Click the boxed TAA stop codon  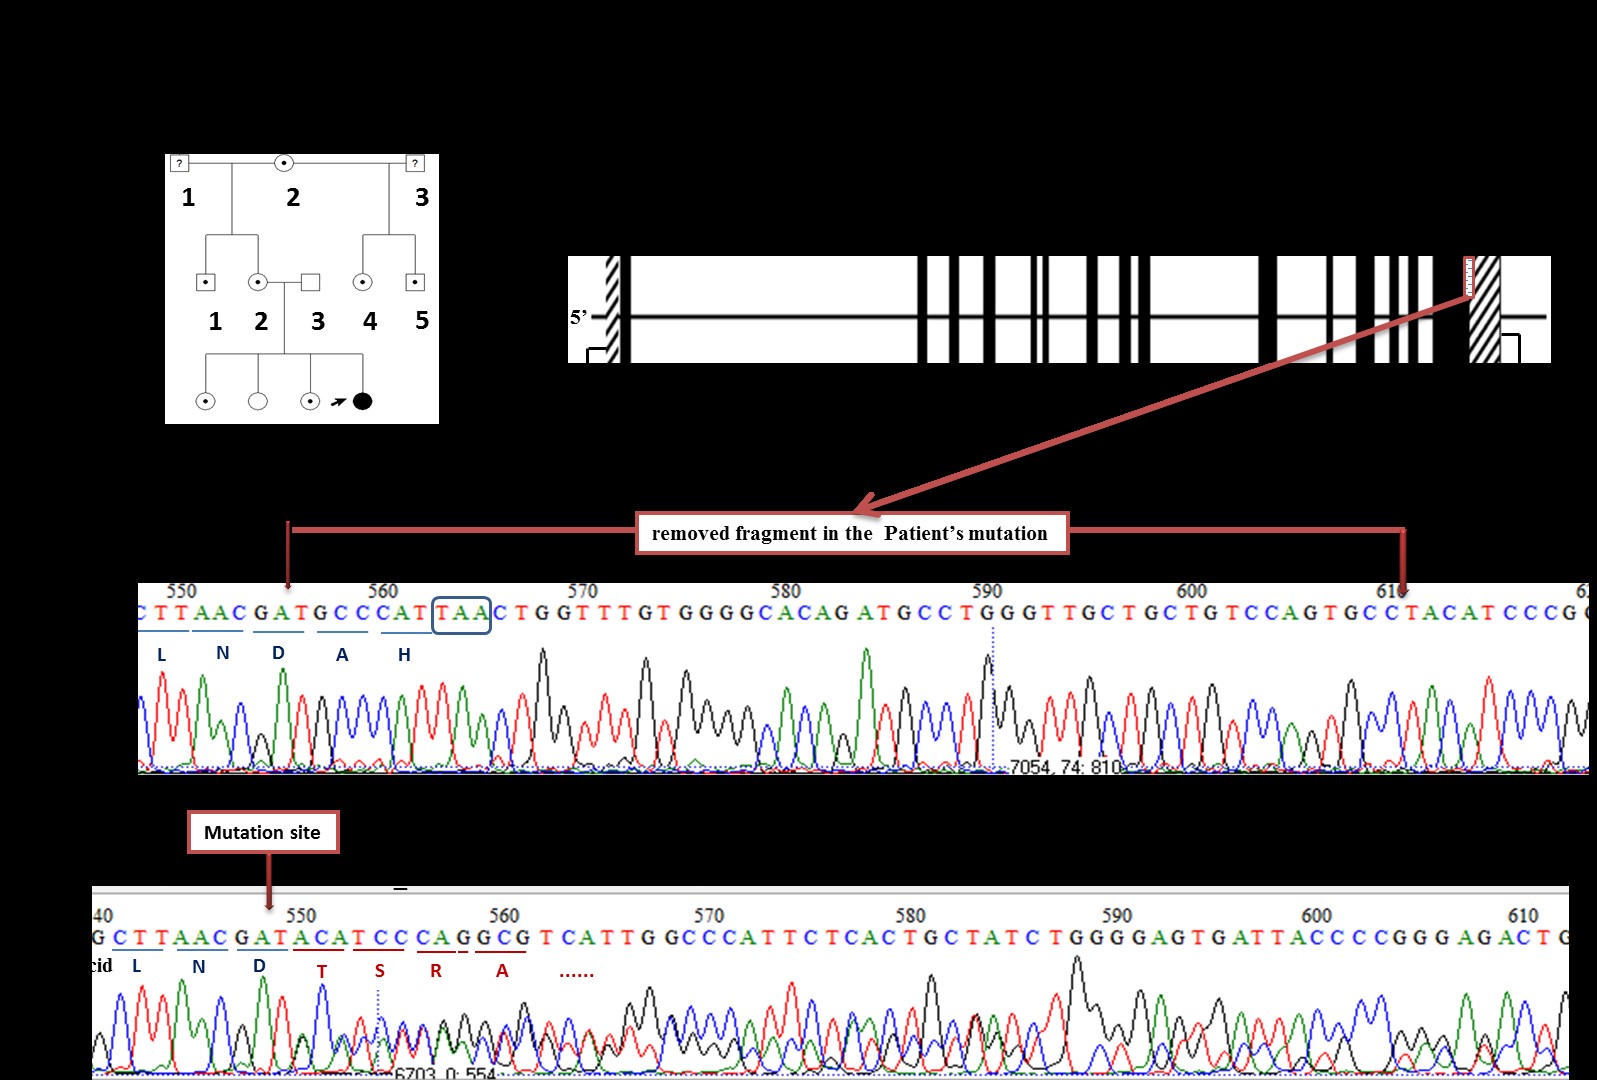[461, 614]
